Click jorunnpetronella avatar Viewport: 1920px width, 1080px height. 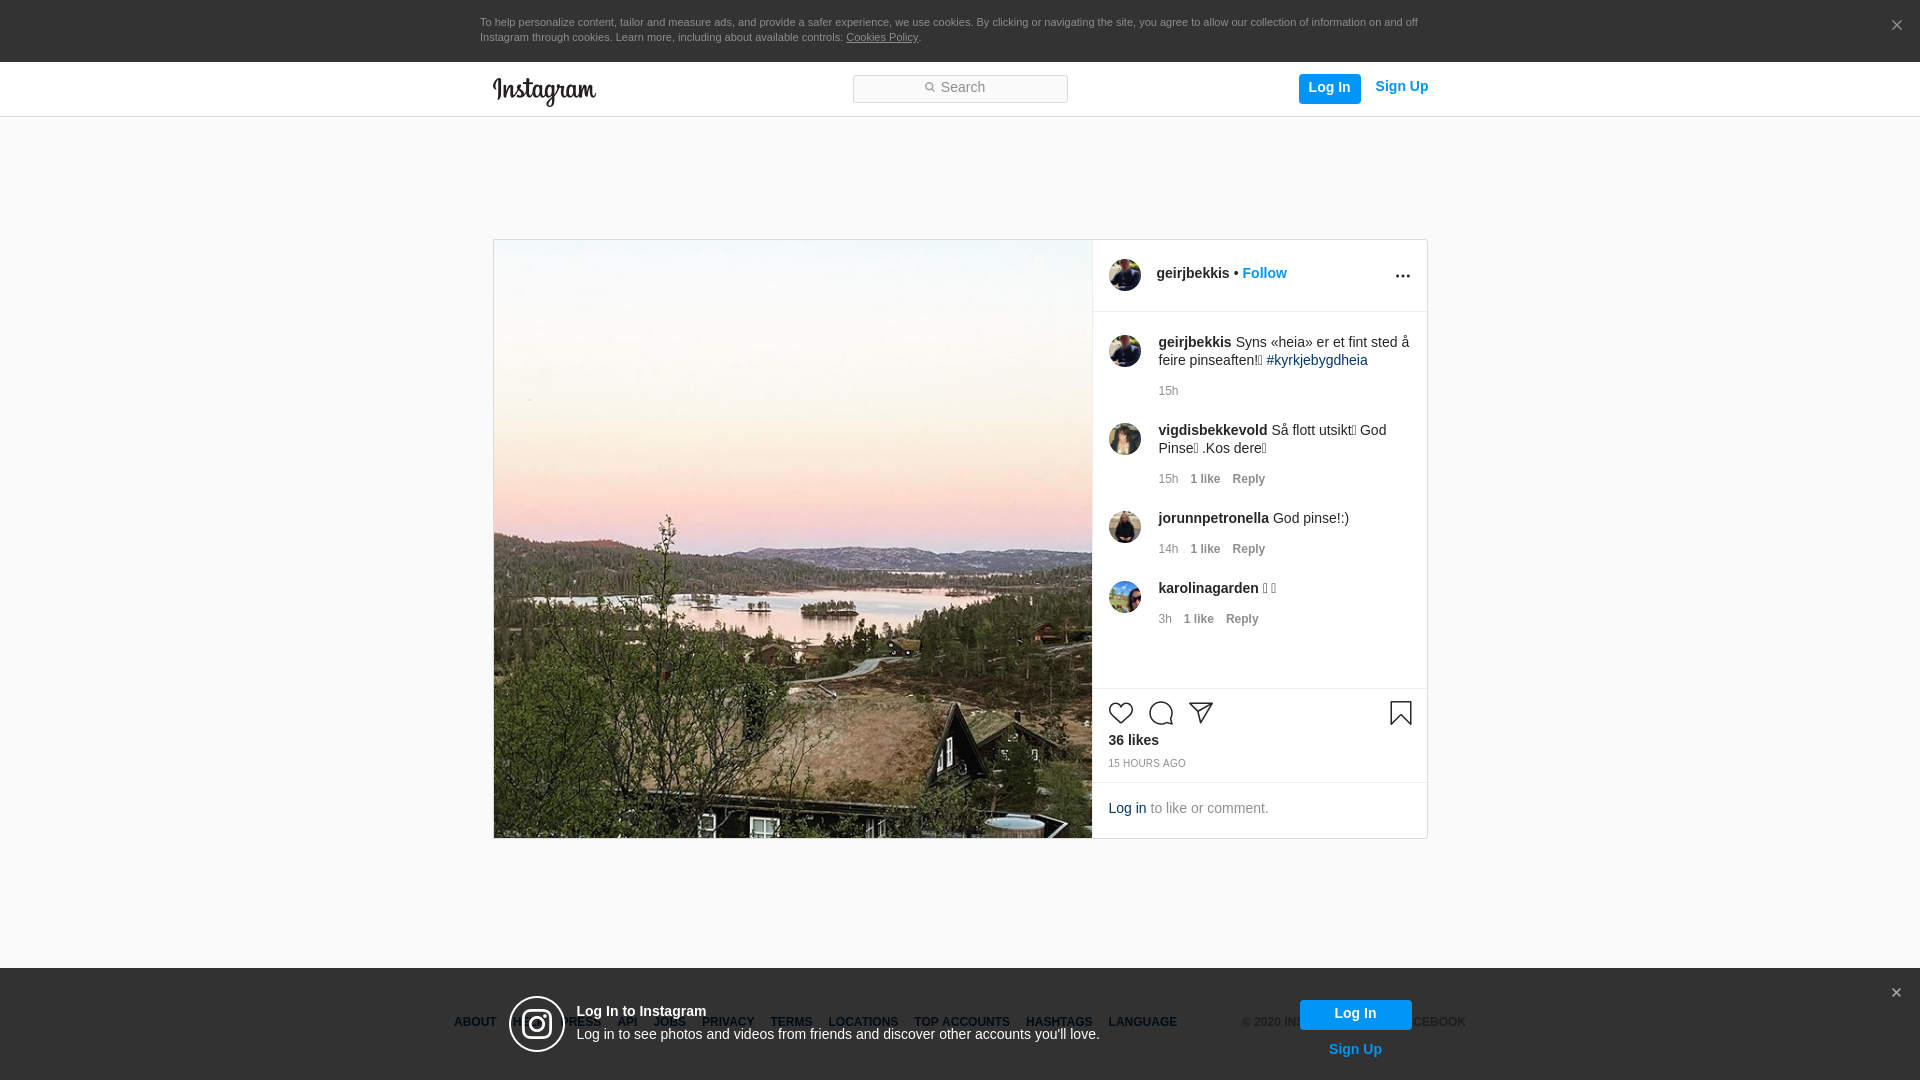click(x=1124, y=527)
